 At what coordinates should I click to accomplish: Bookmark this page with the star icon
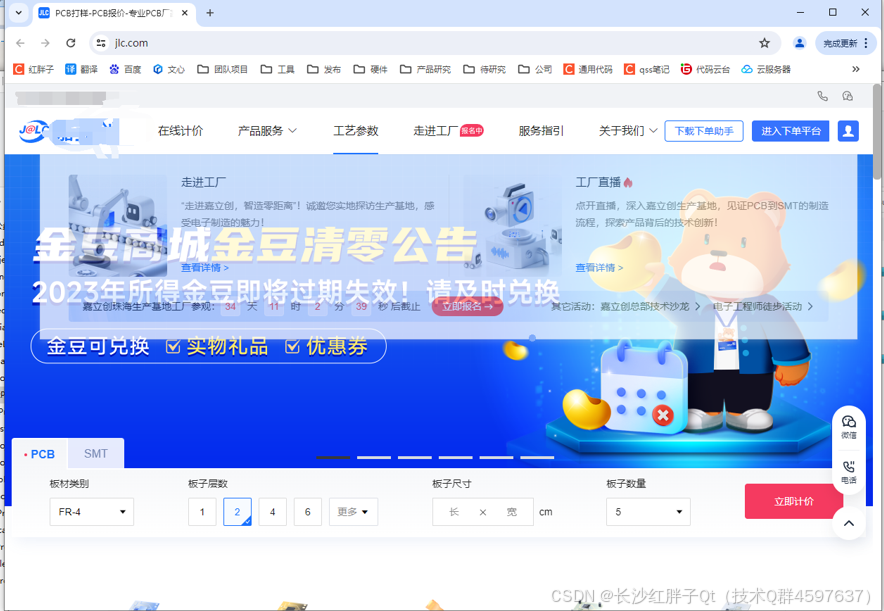click(764, 43)
